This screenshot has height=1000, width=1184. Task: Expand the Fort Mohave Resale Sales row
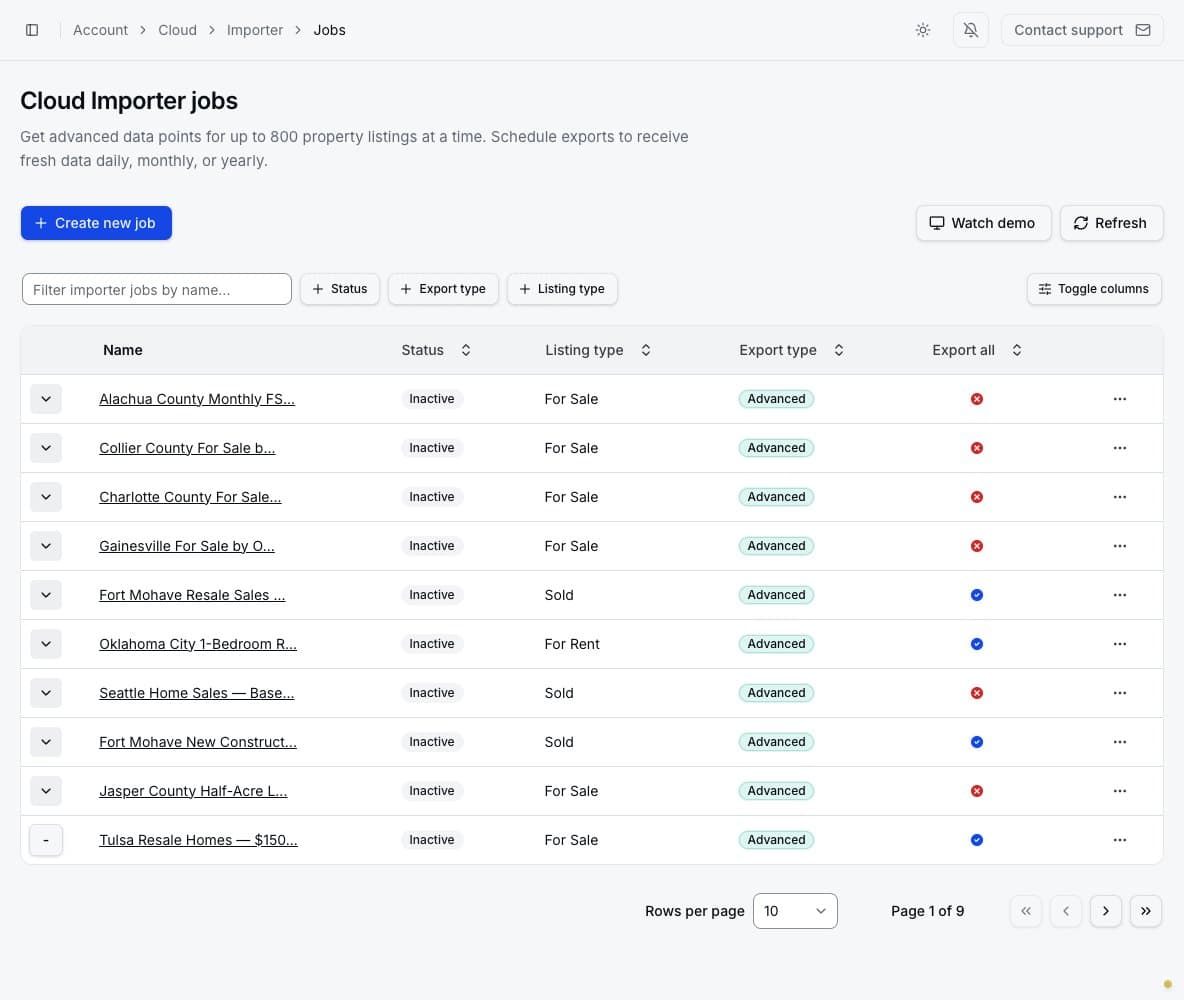tap(46, 595)
